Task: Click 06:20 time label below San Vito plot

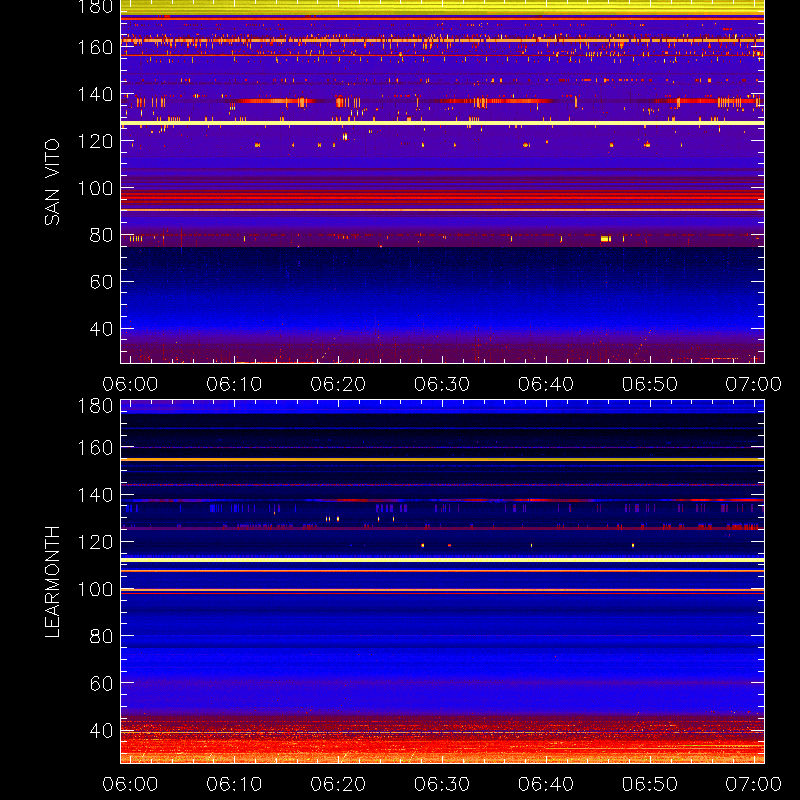Action: pyautogui.click(x=338, y=384)
